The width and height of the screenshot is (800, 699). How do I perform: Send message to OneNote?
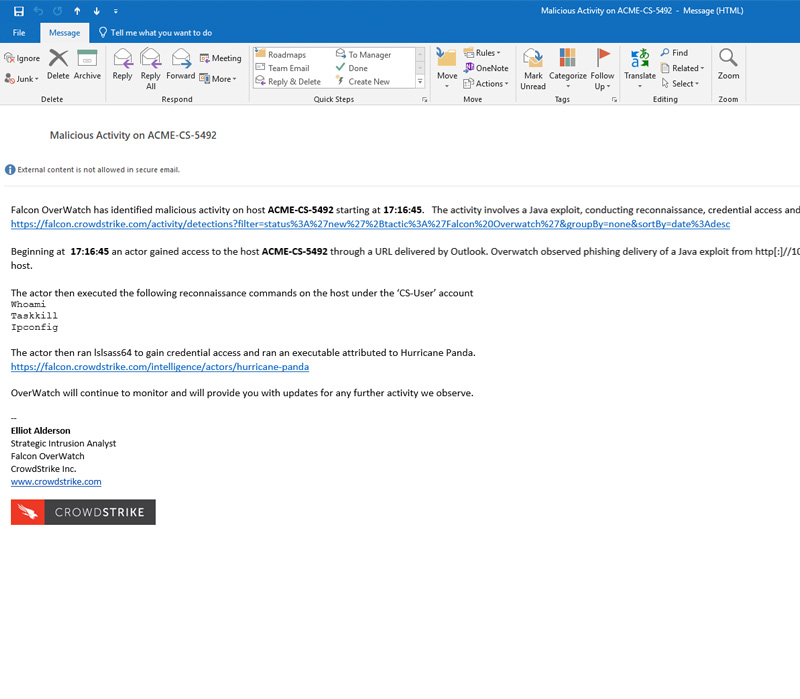click(485, 68)
